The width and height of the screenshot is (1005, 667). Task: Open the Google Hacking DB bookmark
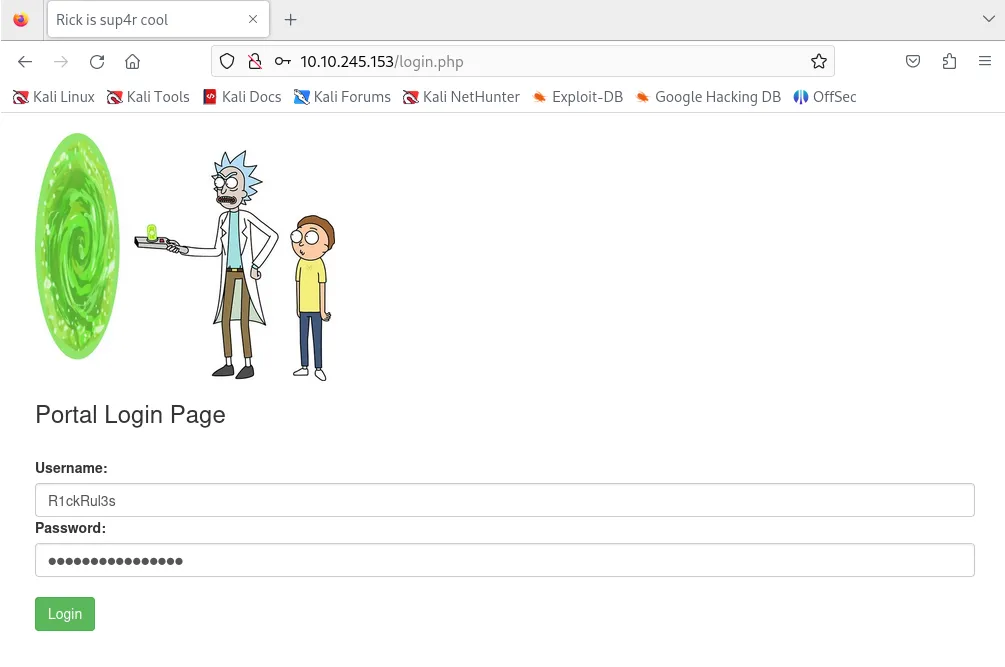tap(709, 97)
